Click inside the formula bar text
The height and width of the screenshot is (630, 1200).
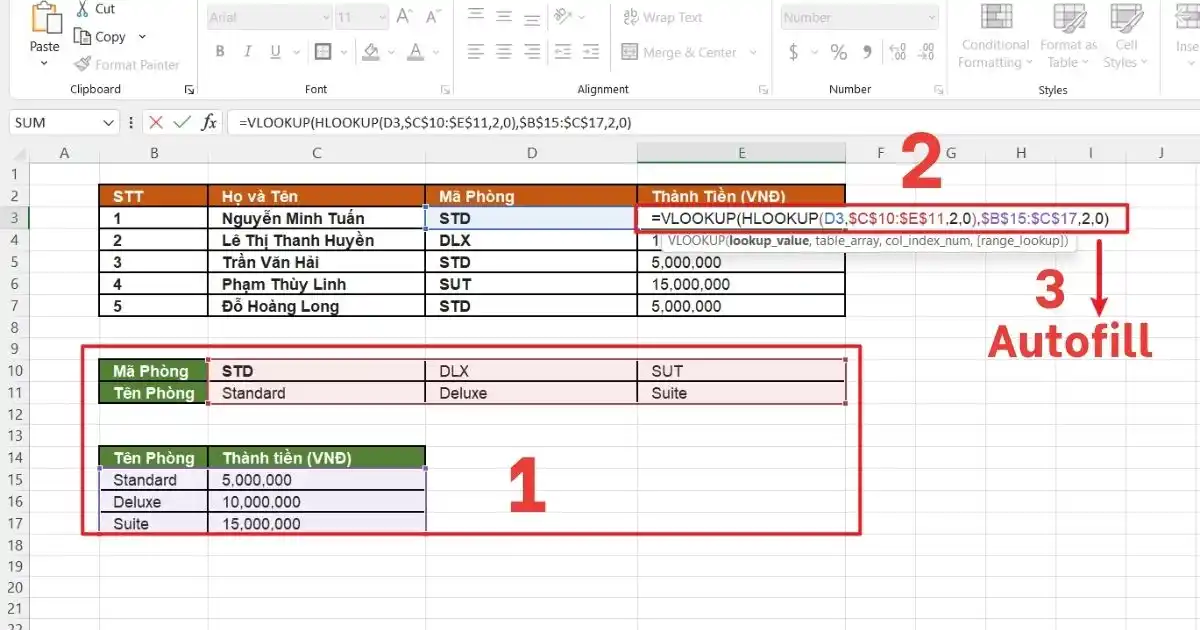tap(435, 122)
